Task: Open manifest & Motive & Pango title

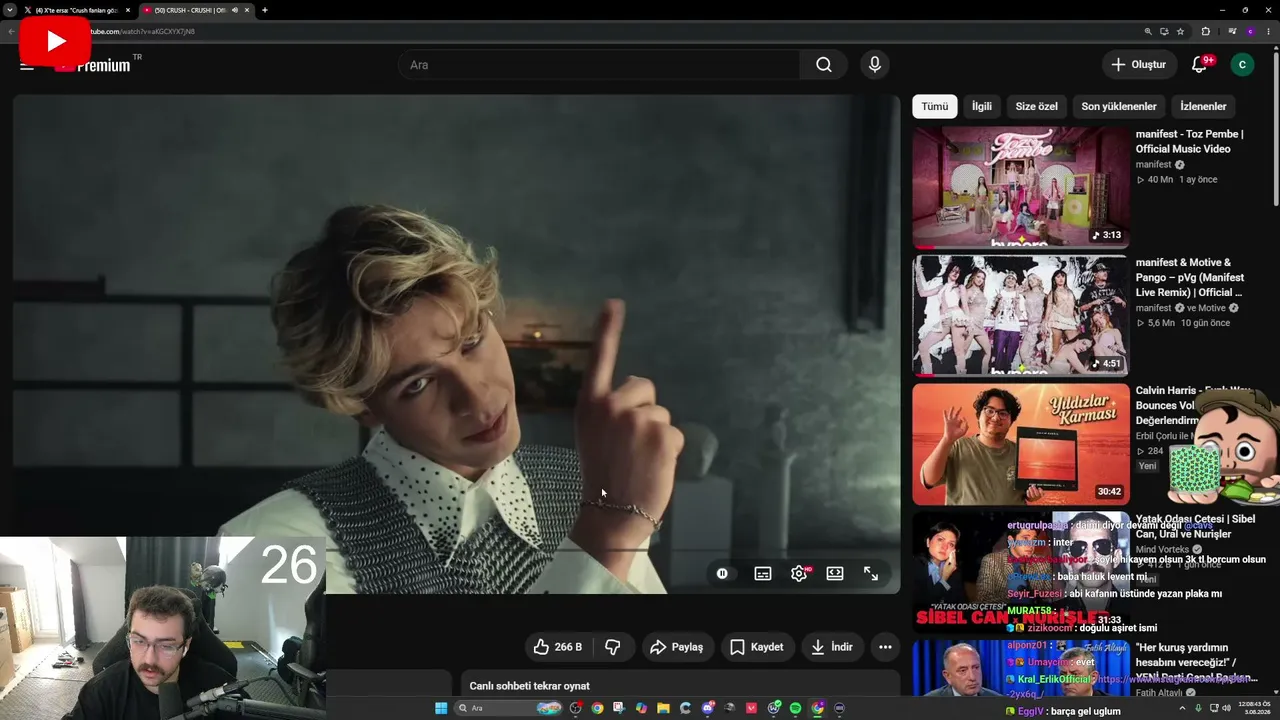Action: click(x=1190, y=277)
